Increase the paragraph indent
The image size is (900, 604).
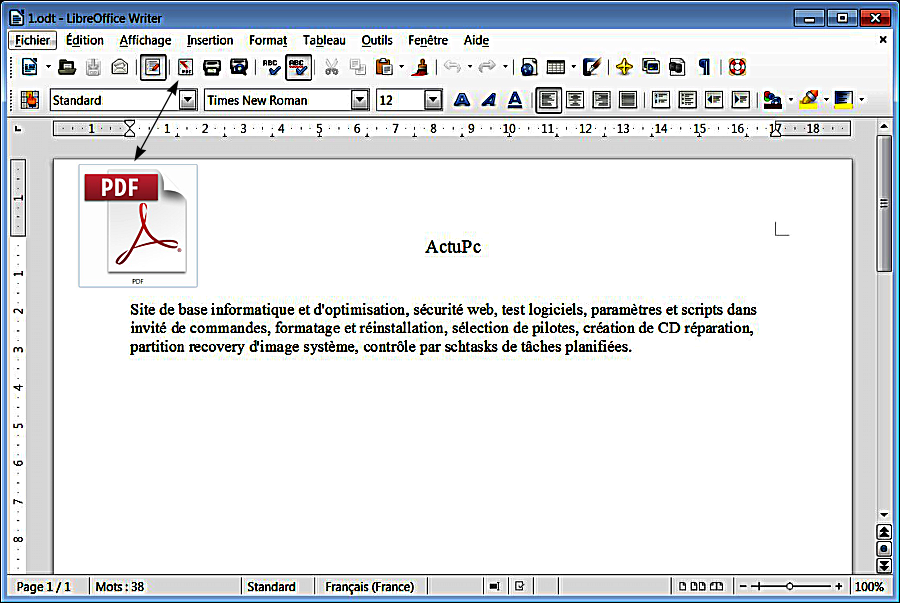741,100
